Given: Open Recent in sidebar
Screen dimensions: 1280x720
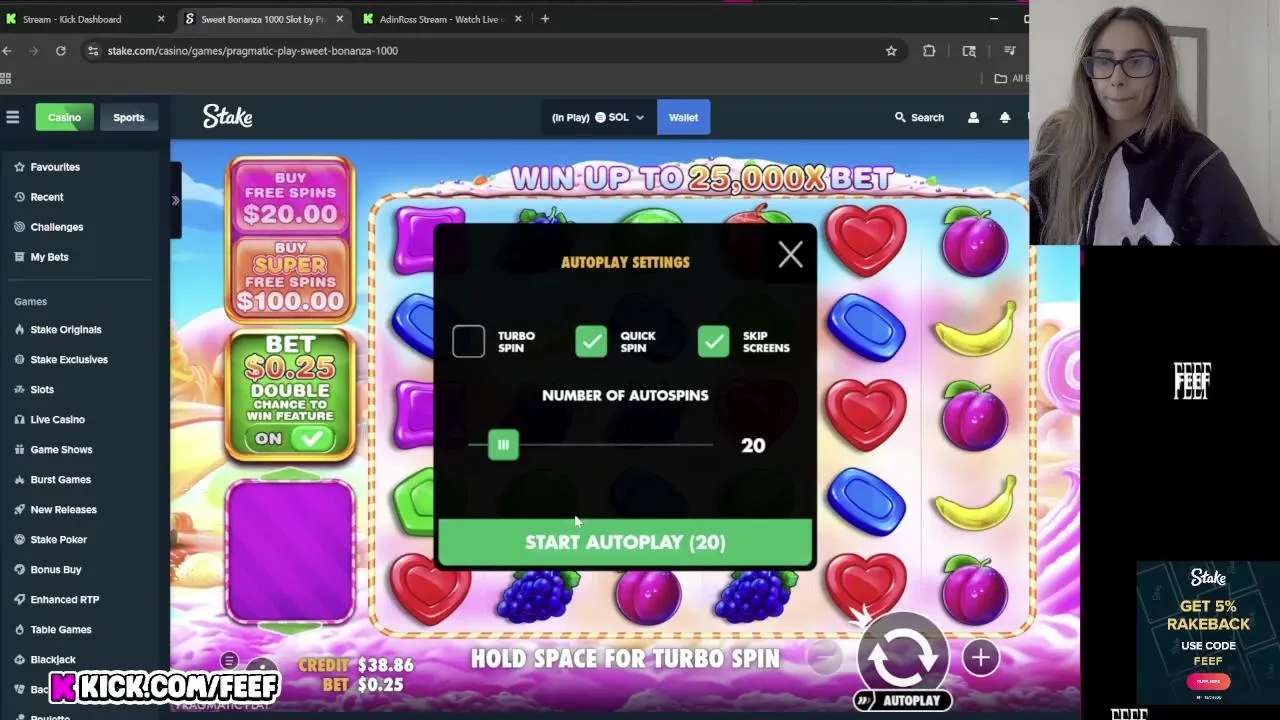Looking at the screenshot, I should coord(47,197).
